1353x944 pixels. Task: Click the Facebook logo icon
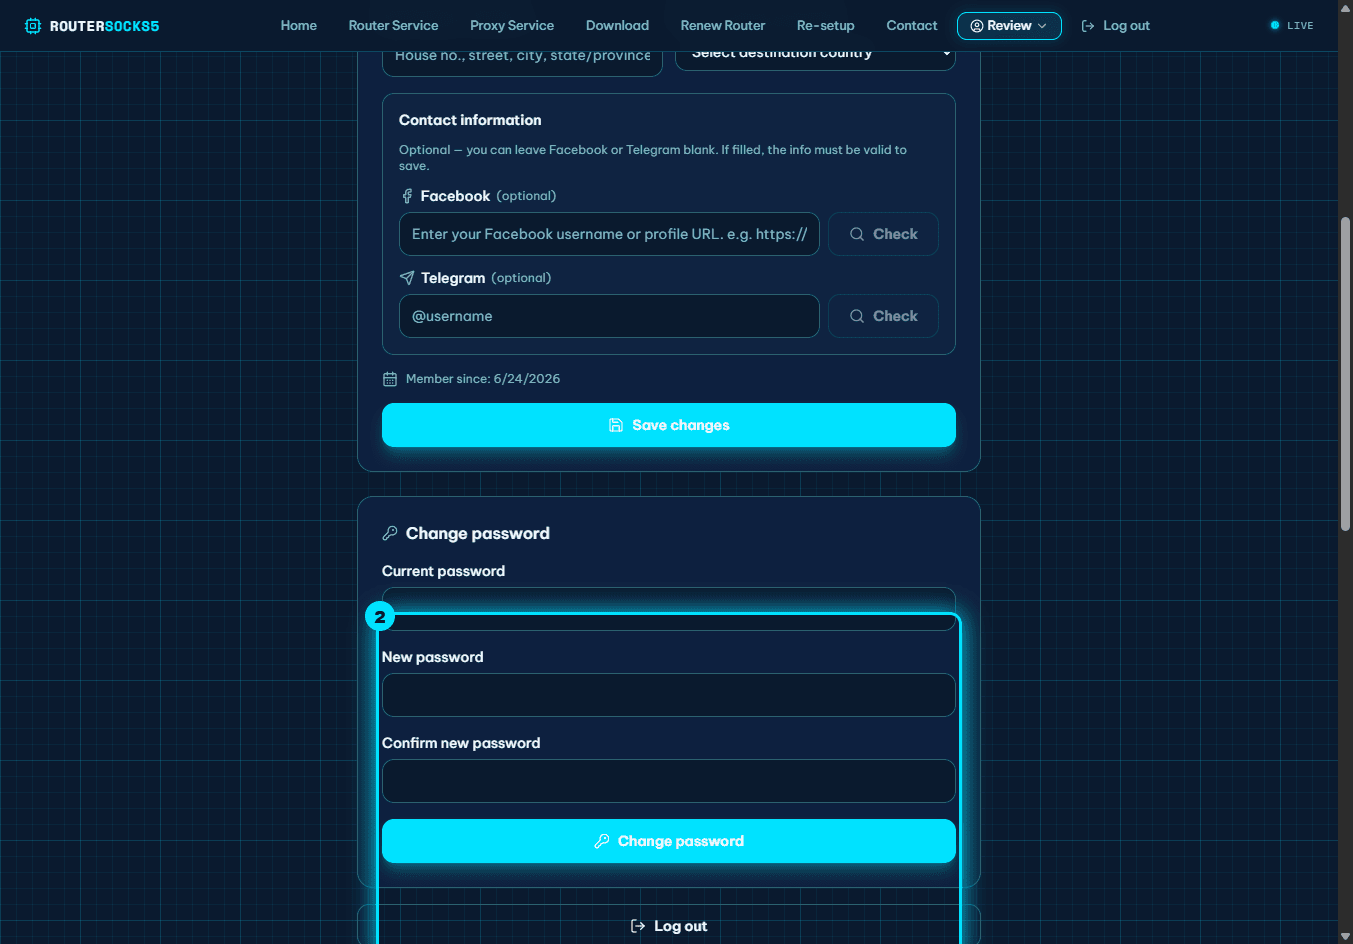[407, 196]
